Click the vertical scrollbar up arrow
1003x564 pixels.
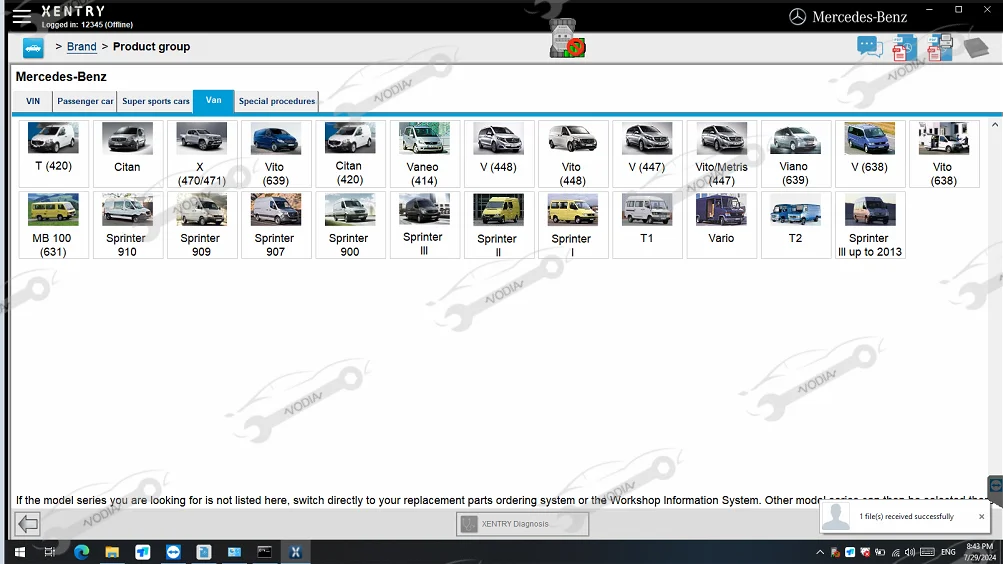[x=995, y=125]
